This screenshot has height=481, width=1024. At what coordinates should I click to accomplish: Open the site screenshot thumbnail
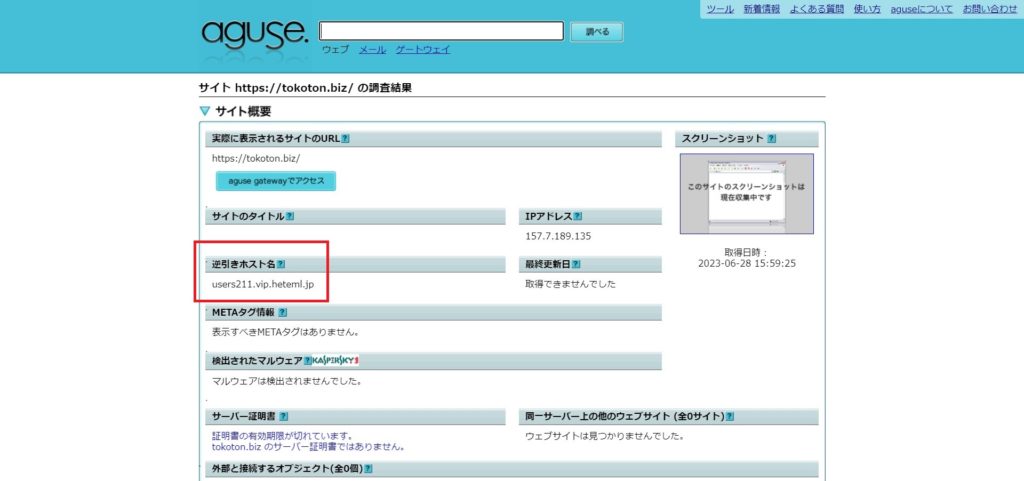pos(746,193)
